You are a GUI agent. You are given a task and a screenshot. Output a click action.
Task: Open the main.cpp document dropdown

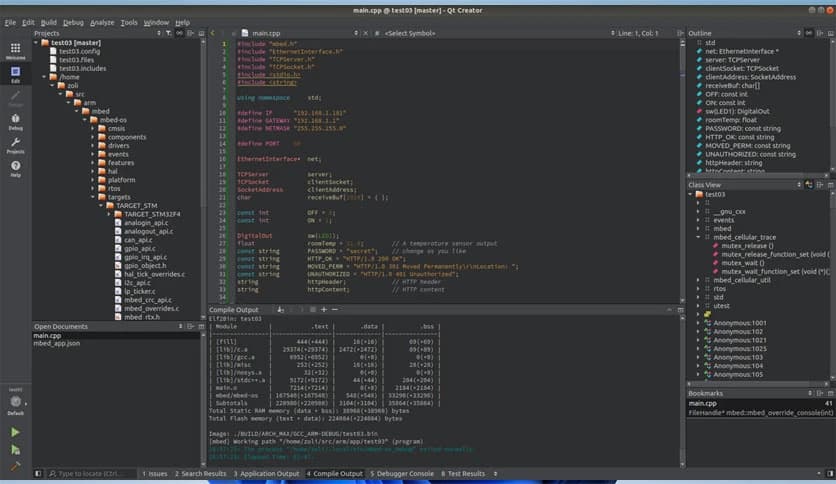356,33
